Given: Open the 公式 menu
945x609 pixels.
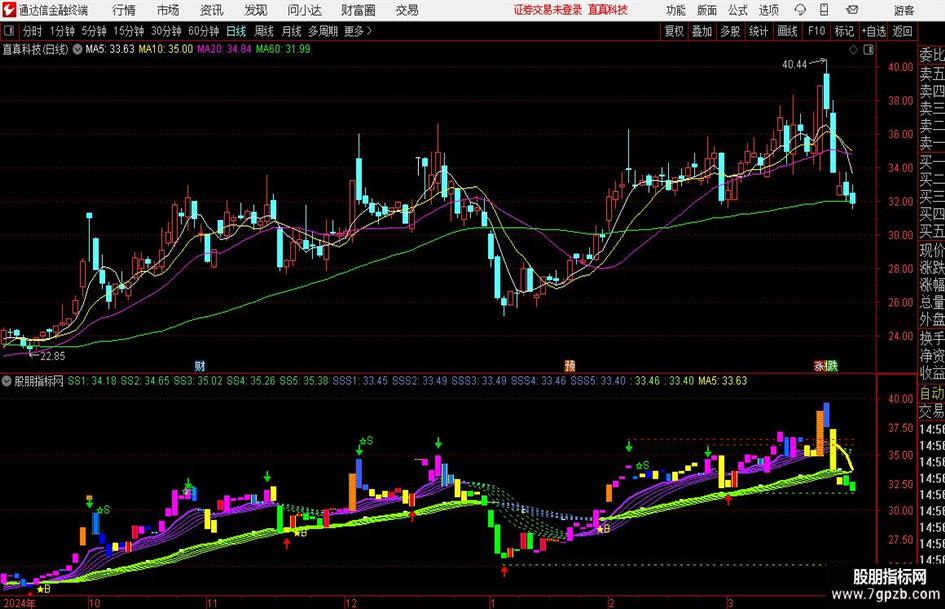Looking at the screenshot, I should (738, 10).
